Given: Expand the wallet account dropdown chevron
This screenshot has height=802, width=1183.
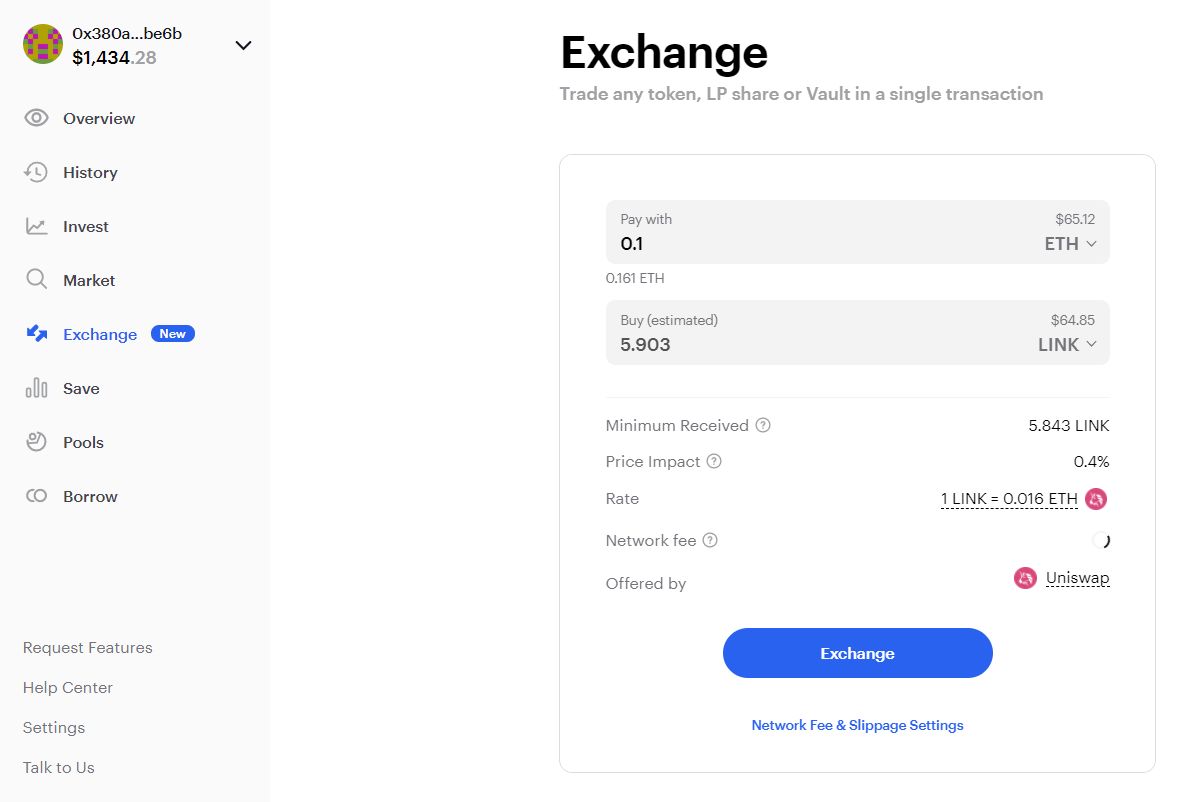Looking at the screenshot, I should point(243,45).
